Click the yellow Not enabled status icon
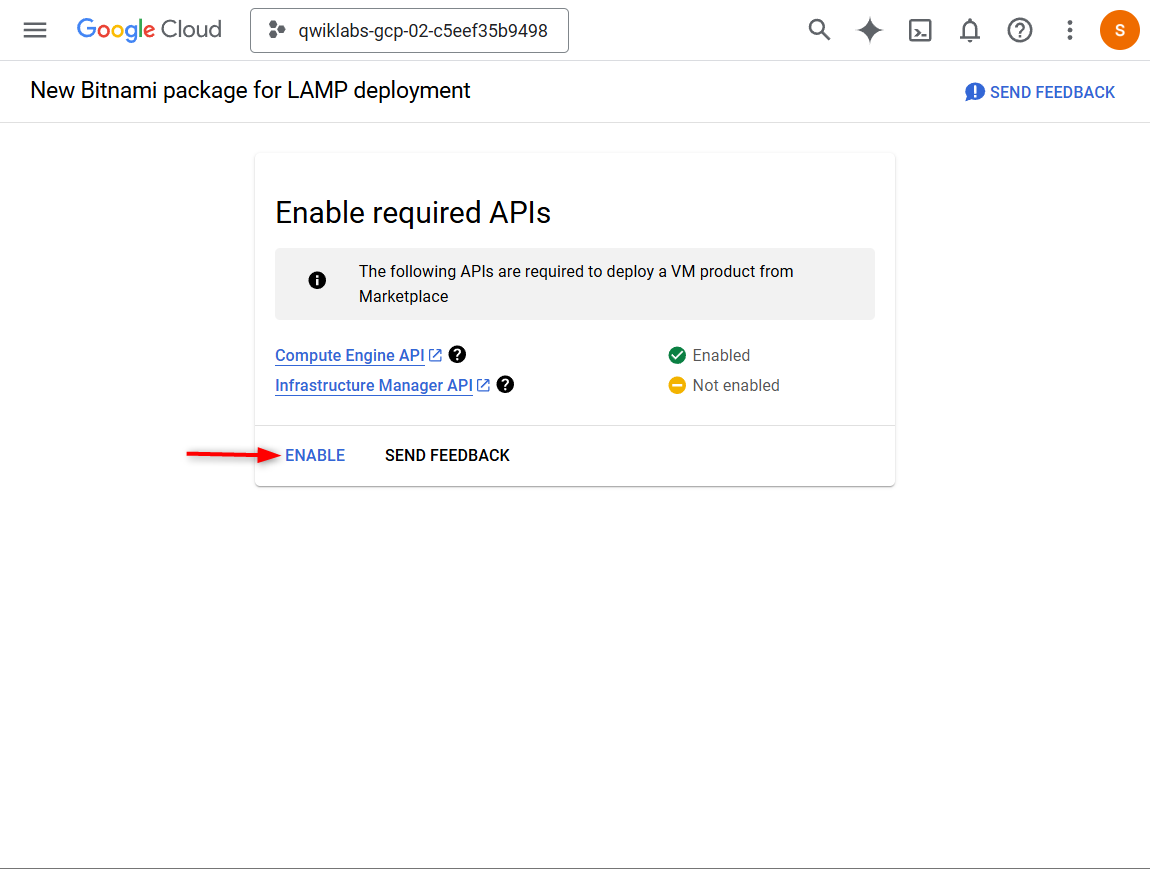This screenshot has height=869, width=1150. point(677,385)
